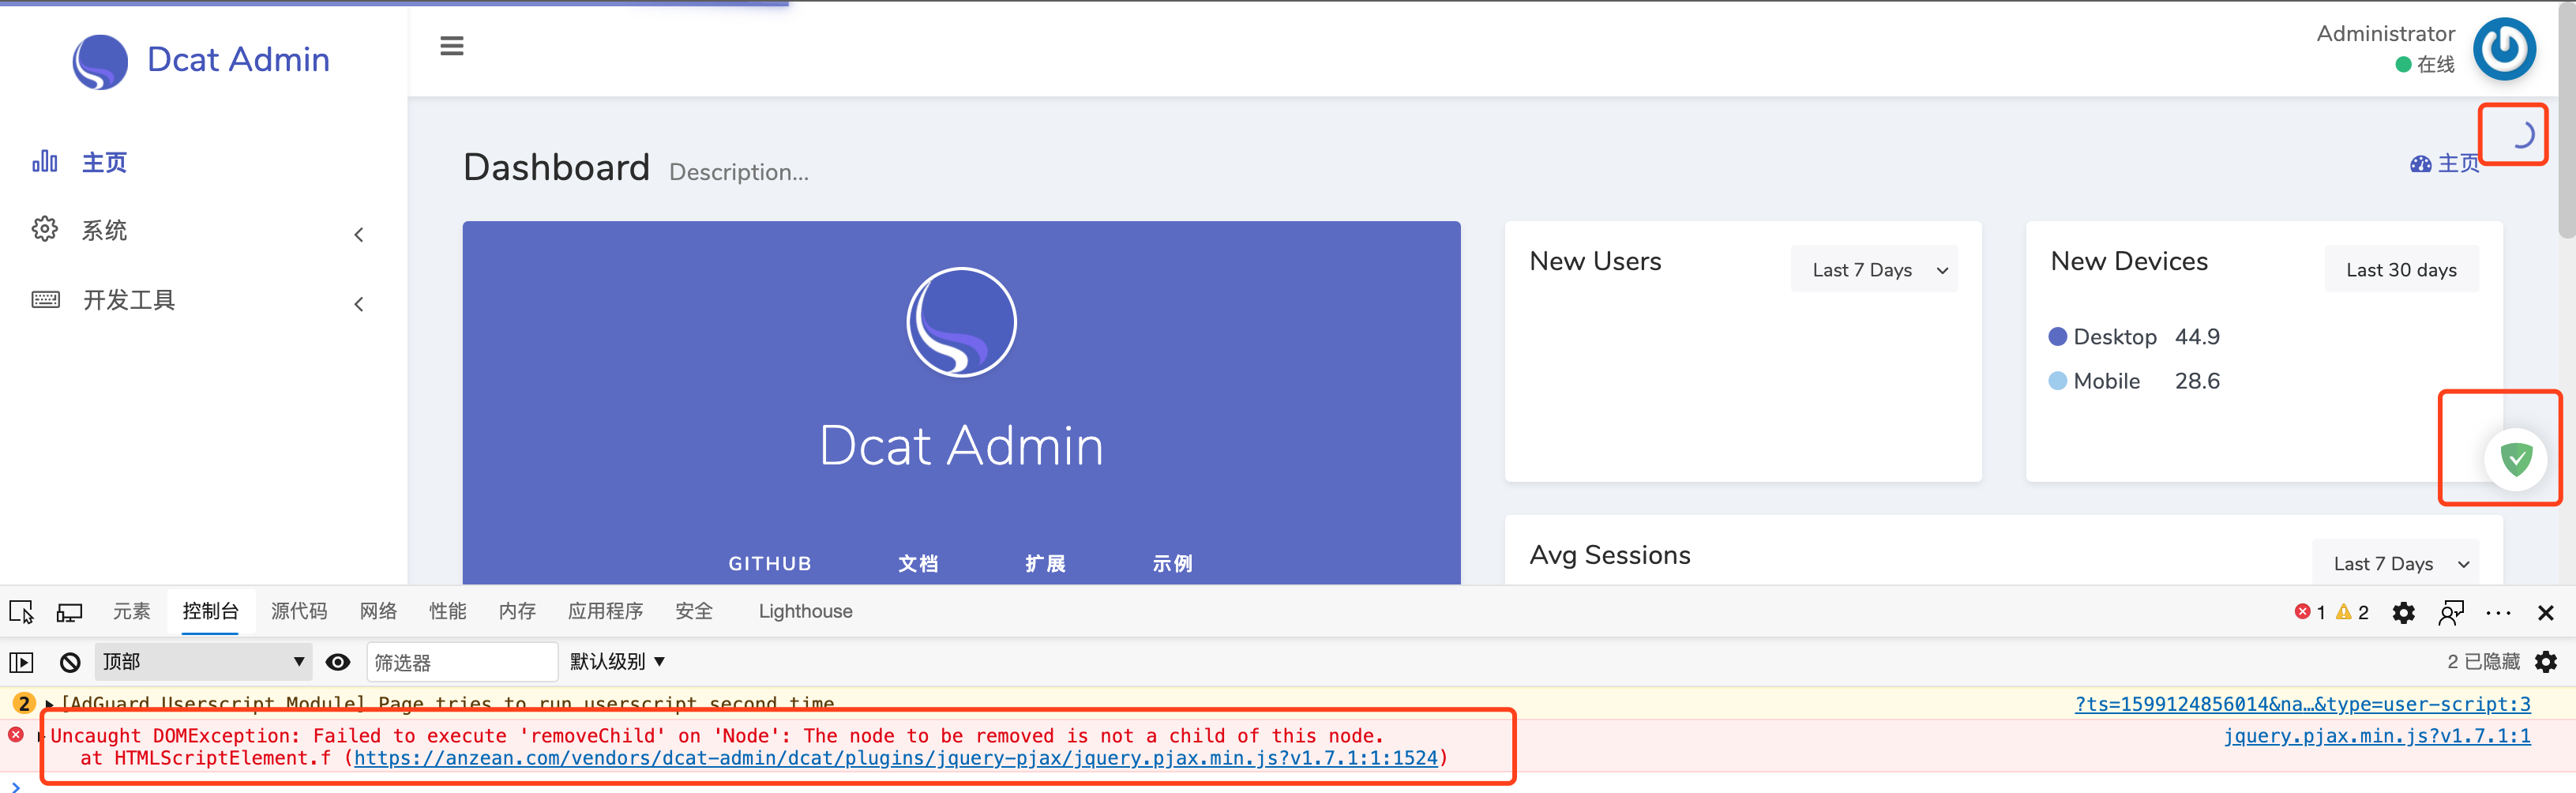The height and width of the screenshot is (793, 2576).
Task: Select the inspect element tool in DevTools
Action: [x=21, y=611]
